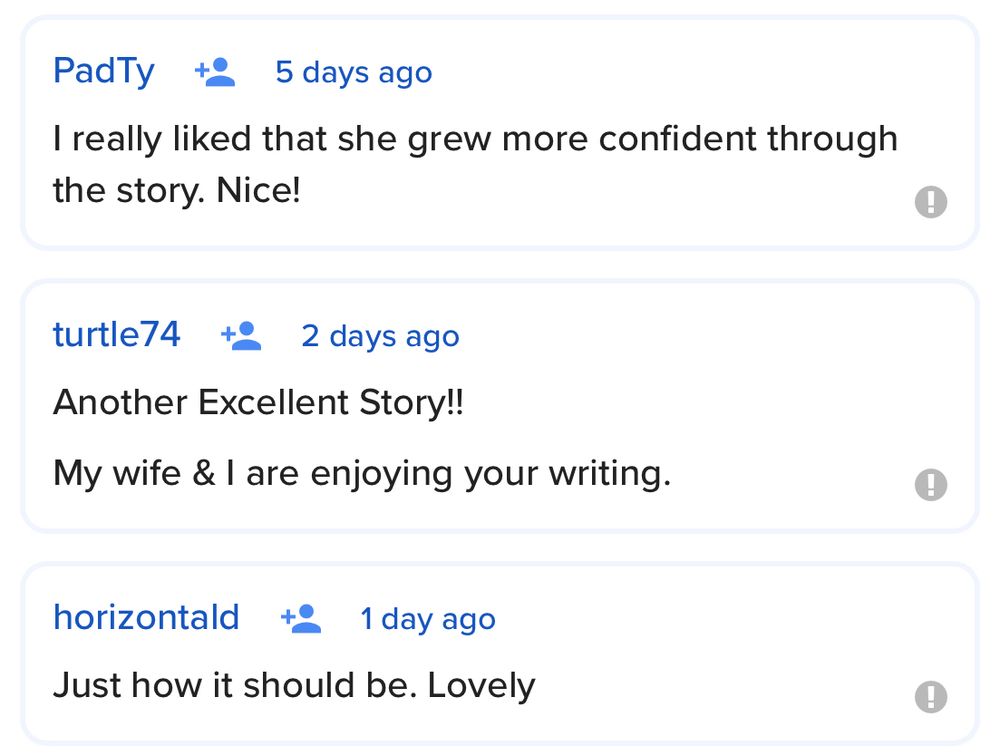Report turtle74's comment via exclamation icon

coord(930,485)
